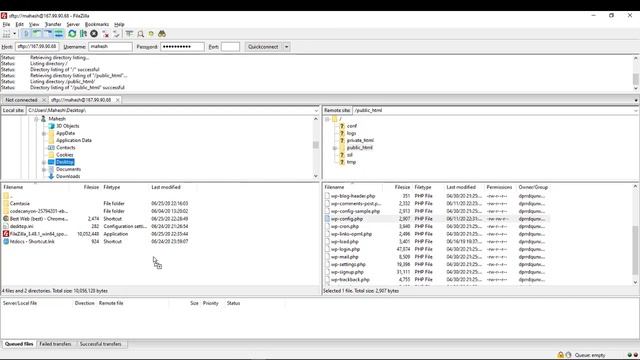
Task: Select the tmp remote folder
Action: pyautogui.click(x=351, y=162)
